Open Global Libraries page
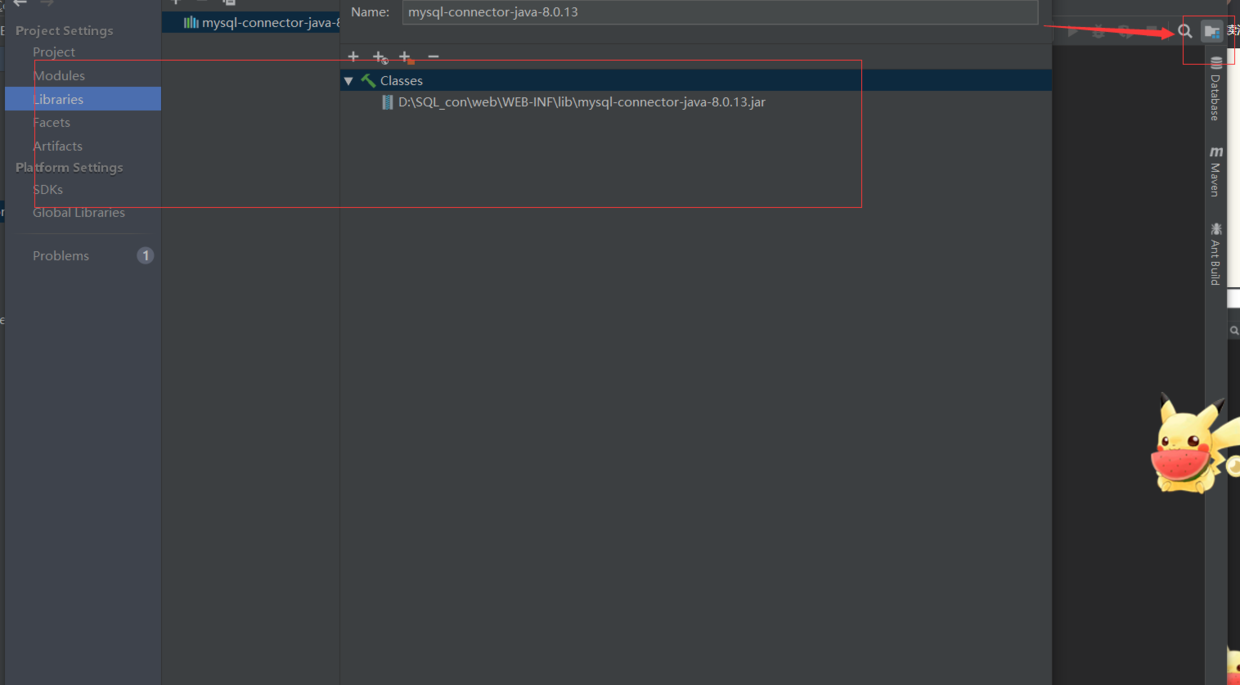Viewport: 1240px width, 685px height. pos(79,212)
